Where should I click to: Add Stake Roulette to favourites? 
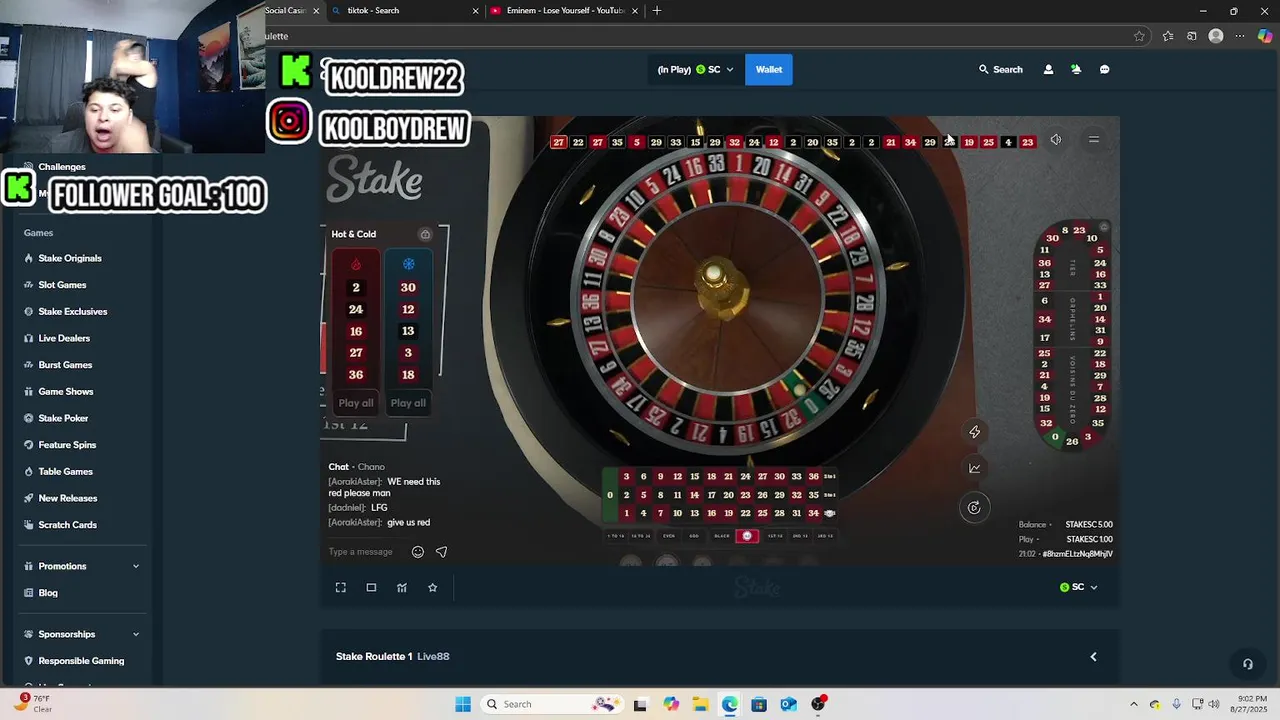tap(433, 588)
